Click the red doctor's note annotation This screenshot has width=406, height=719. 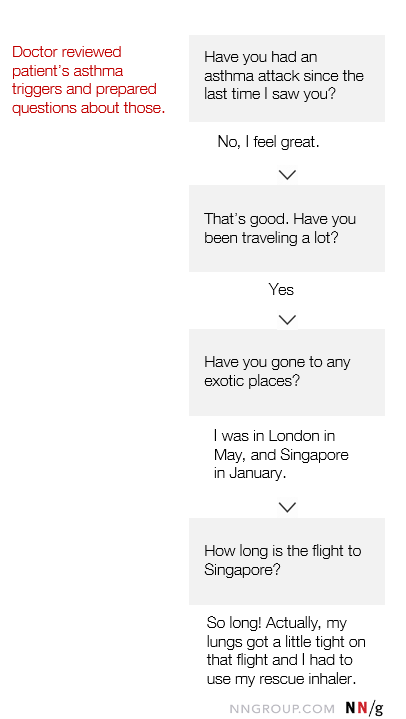coord(88,80)
